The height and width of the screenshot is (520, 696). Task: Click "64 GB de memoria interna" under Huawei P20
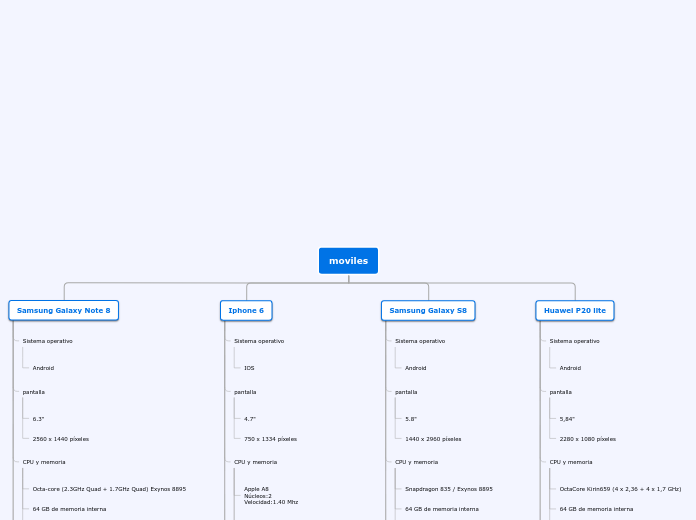(596, 509)
